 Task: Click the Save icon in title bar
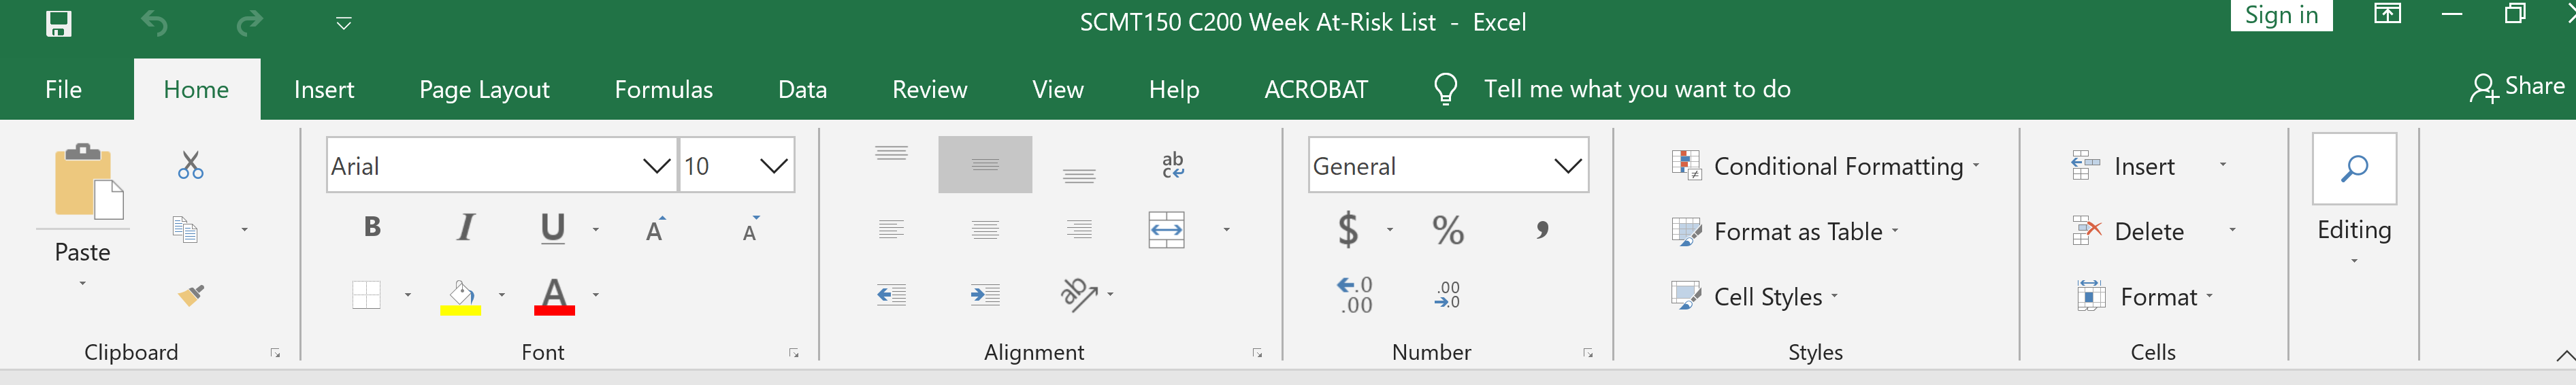[59, 23]
